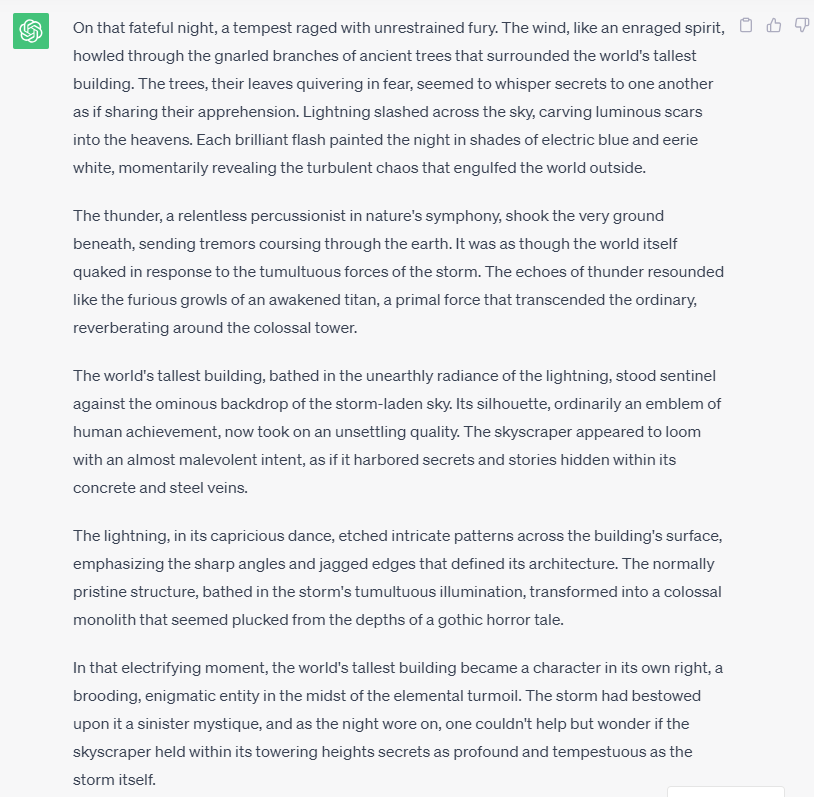The image size is (814, 797).
Task: Mark the response with thumbs down
Action: 801,25
